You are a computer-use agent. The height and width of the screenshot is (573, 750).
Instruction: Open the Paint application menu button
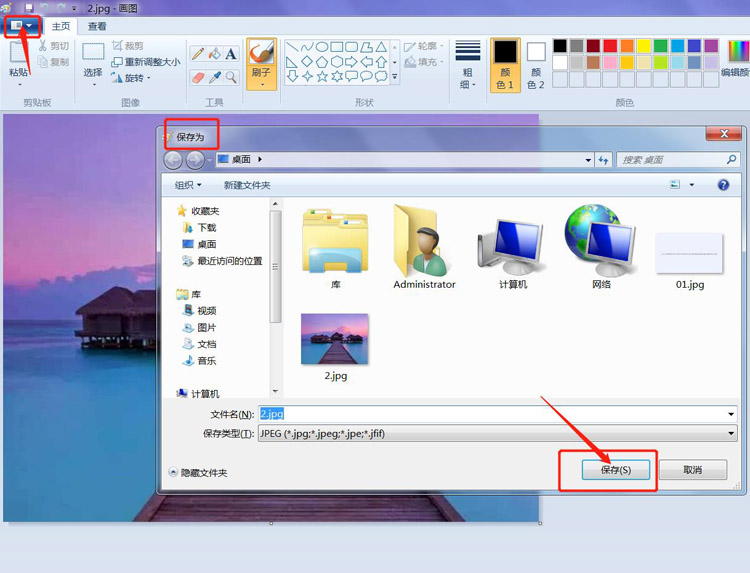tap(21, 26)
